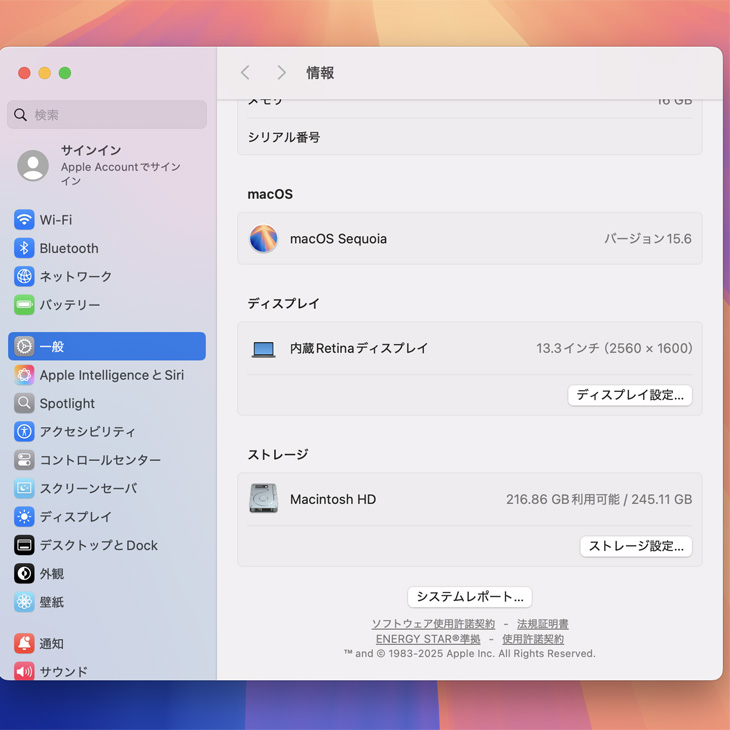Open Spotlight settings
Screen dimensions: 730x730
pyautogui.click(x=67, y=403)
